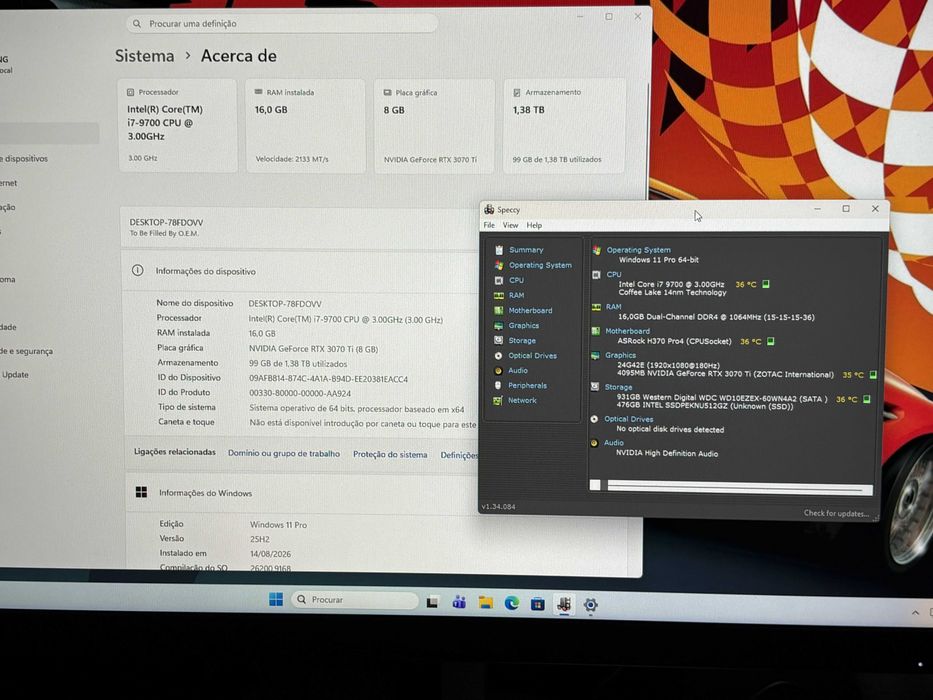The width and height of the screenshot is (933, 700).
Task: Click the Placa gráfica card in Settings
Action: coord(434,126)
